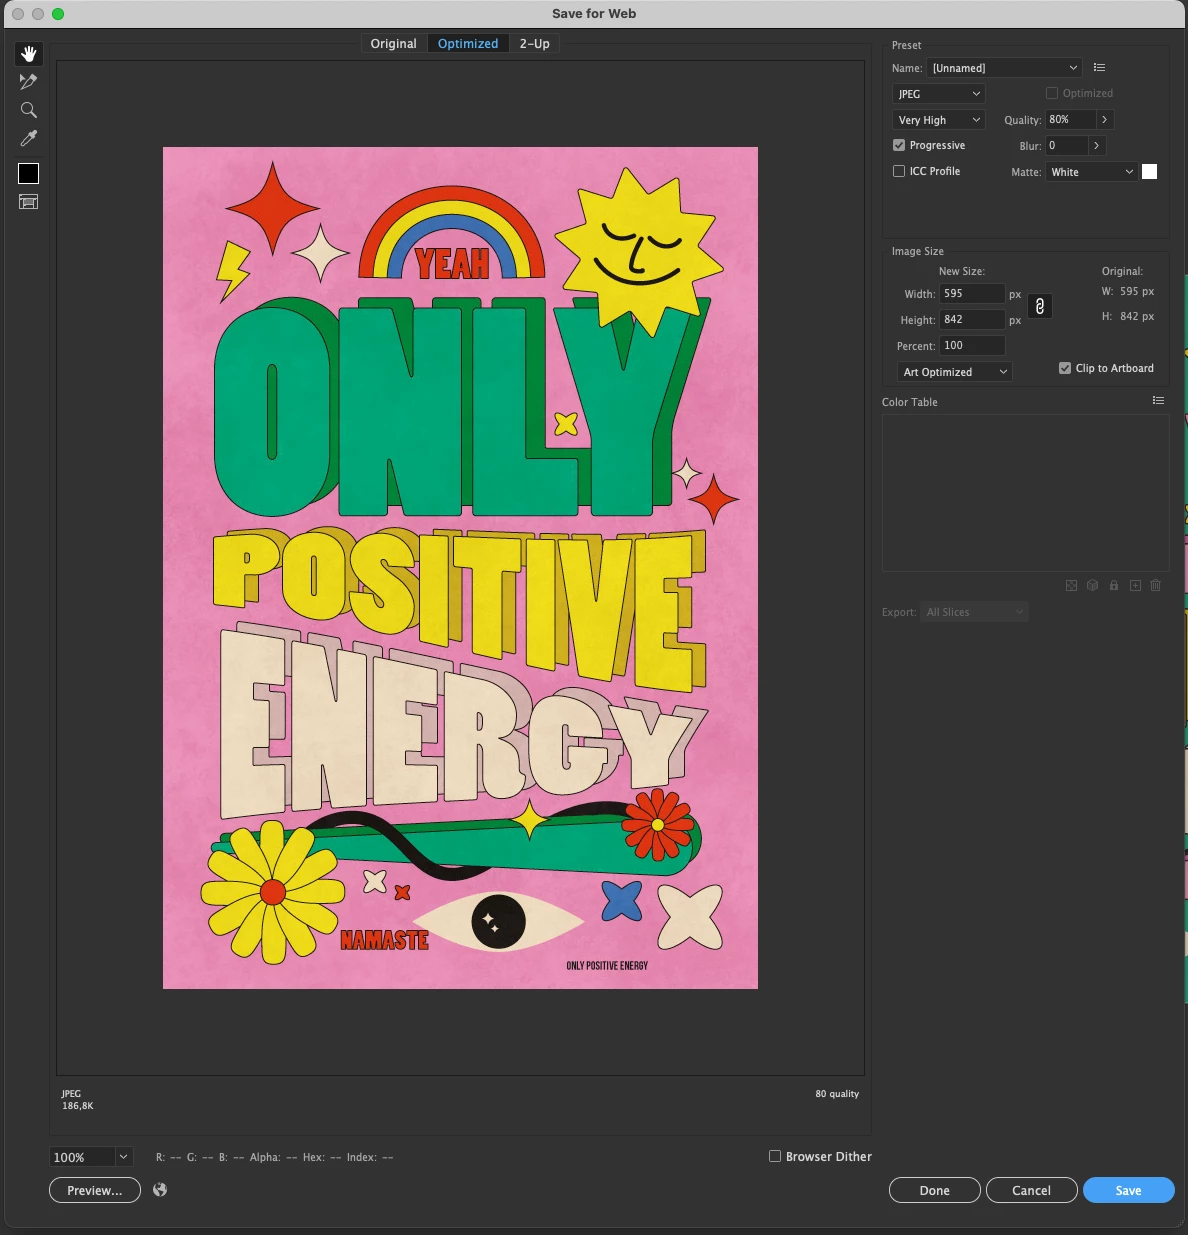Open the Color Table menu icon

pos(1158,401)
